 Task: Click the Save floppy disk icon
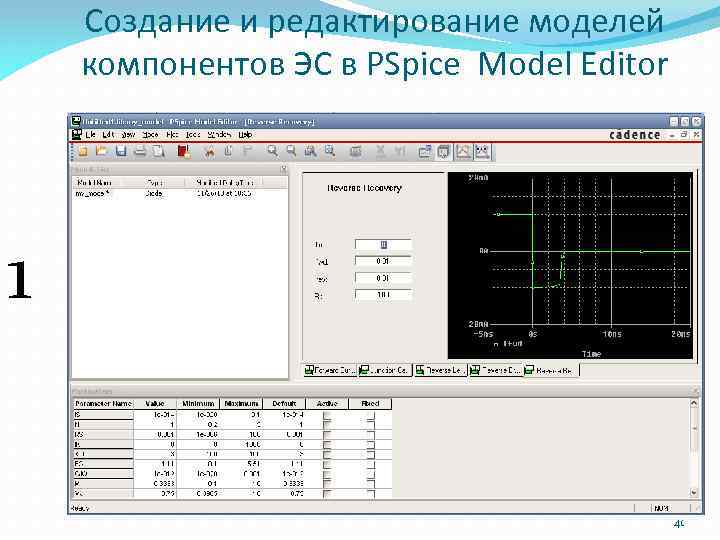(121, 151)
